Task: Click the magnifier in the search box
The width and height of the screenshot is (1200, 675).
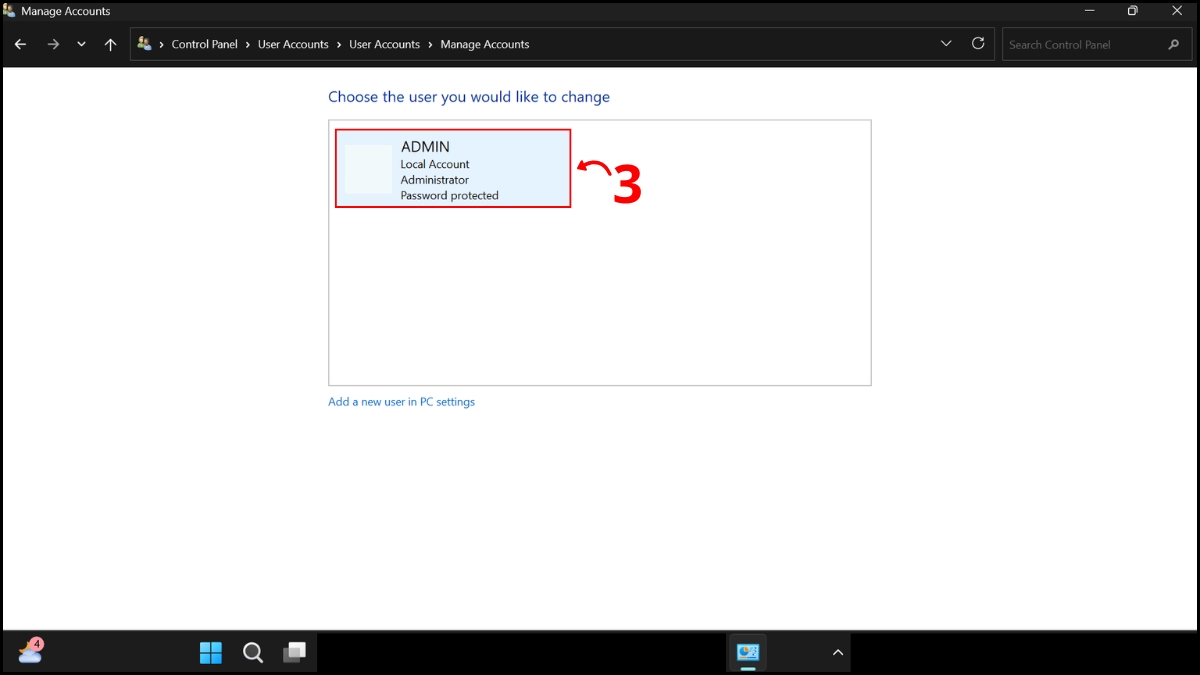Action: [x=1173, y=44]
